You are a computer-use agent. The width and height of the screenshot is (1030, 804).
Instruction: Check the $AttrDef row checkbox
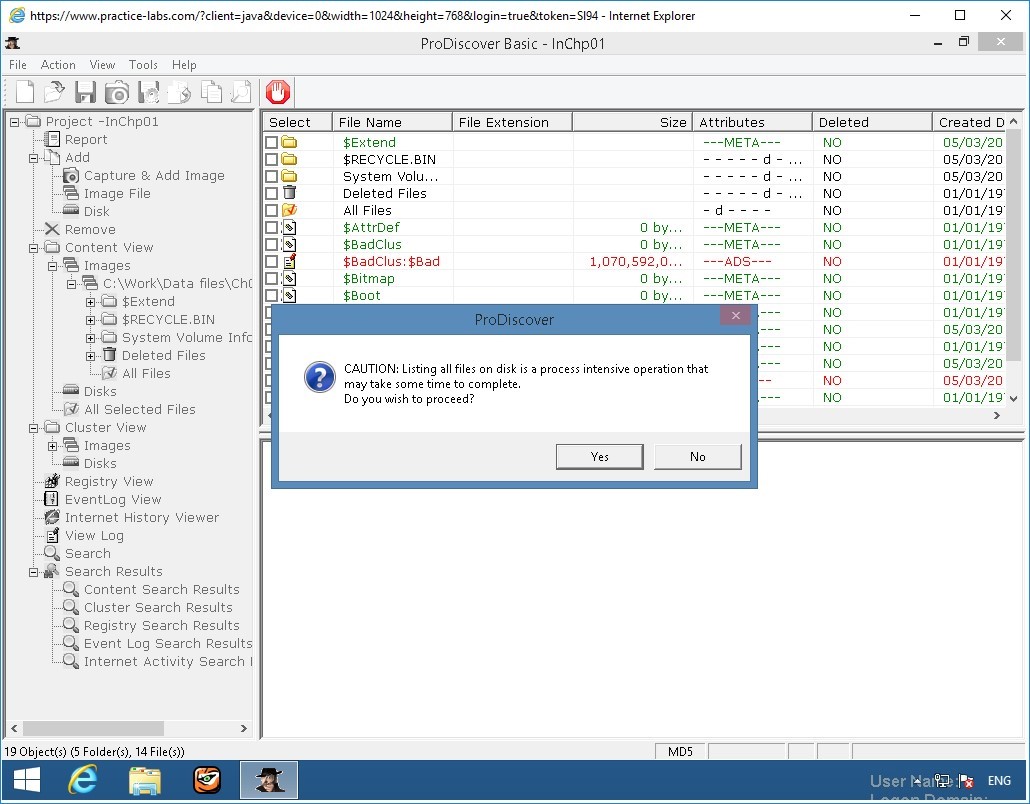tap(271, 227)
